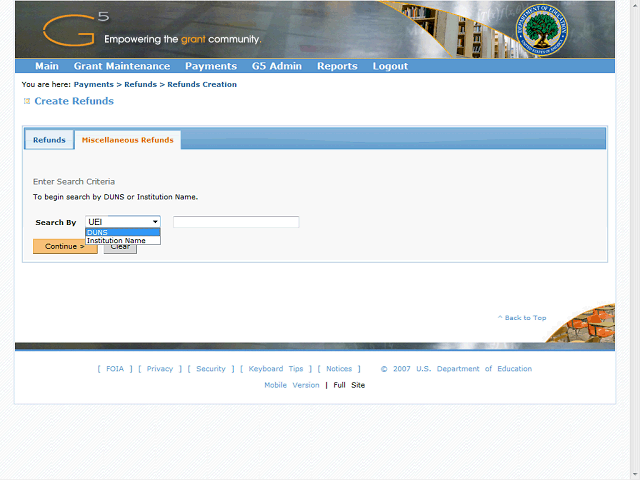Choose DUNS from the dropdown list
The height and width of the screenshot is (480, 640).
[x=123, y=232]
